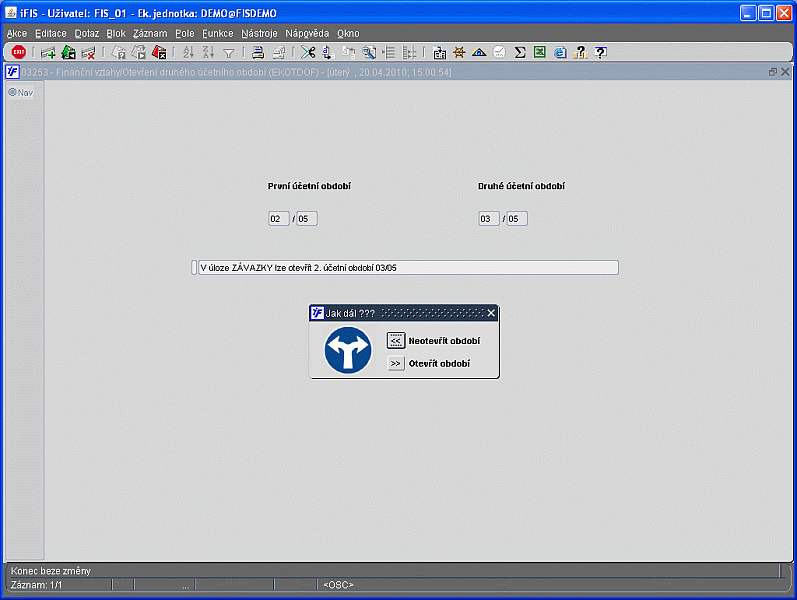Open the Nápověda menu
This screenshot has width=797, height=600.
click(x=307, y=34)
